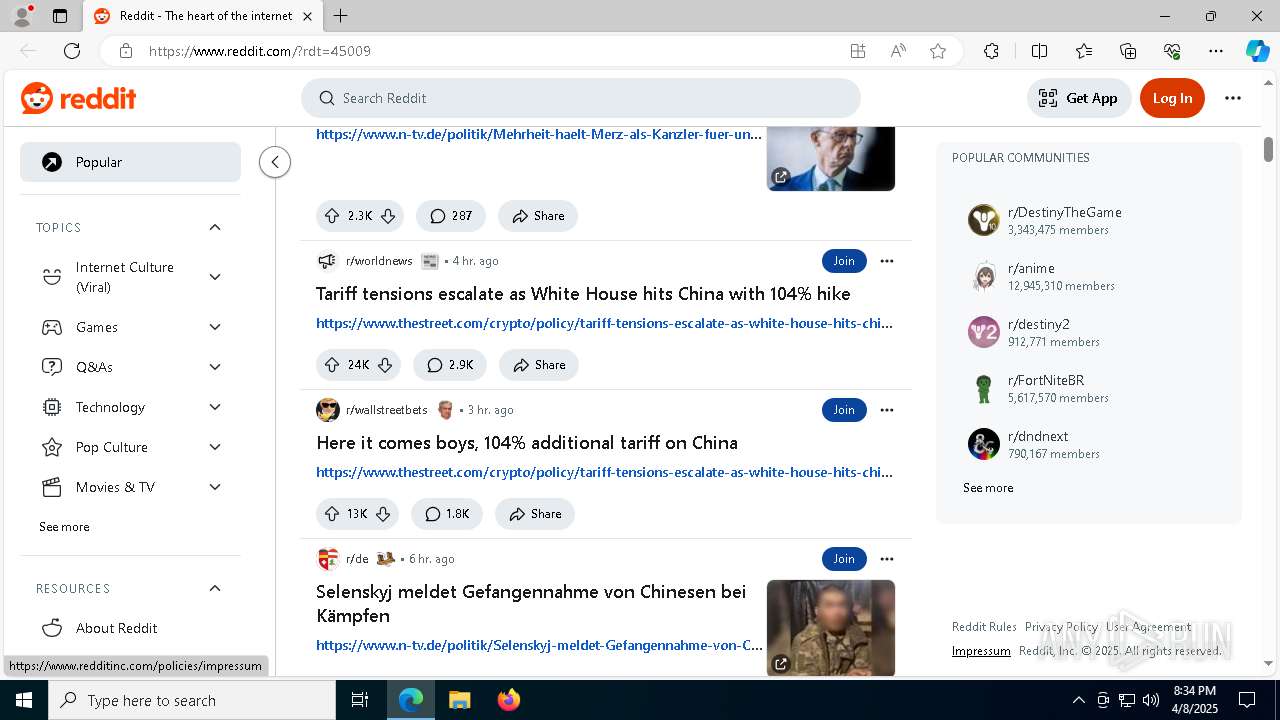The width and height of the screenshot is (1280, 720).
Task: Open 'Here it comes boys' post title
Action: [527, 443]
